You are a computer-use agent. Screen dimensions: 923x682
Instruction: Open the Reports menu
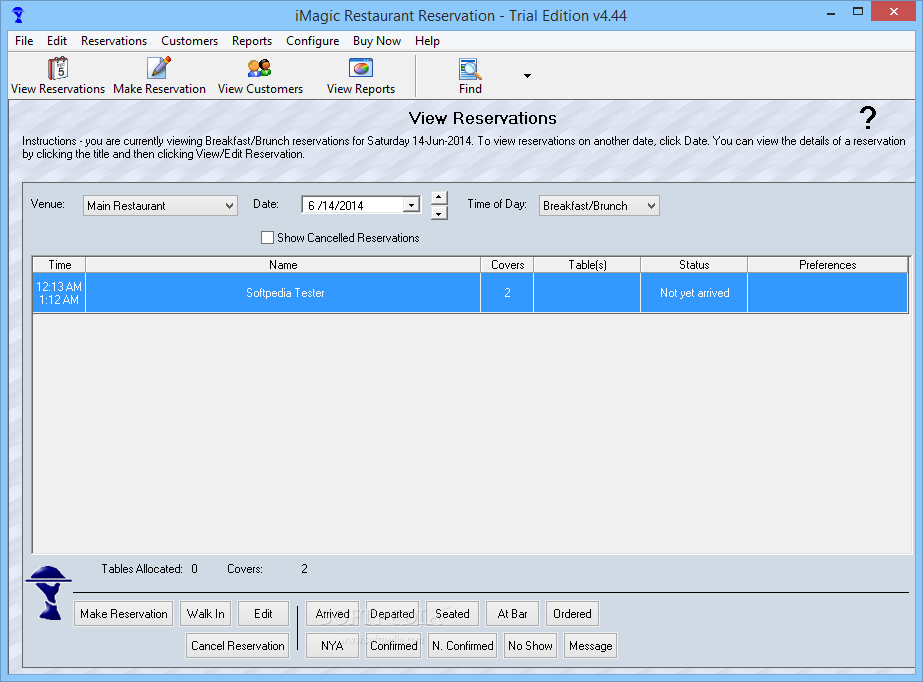coord(252,41)
